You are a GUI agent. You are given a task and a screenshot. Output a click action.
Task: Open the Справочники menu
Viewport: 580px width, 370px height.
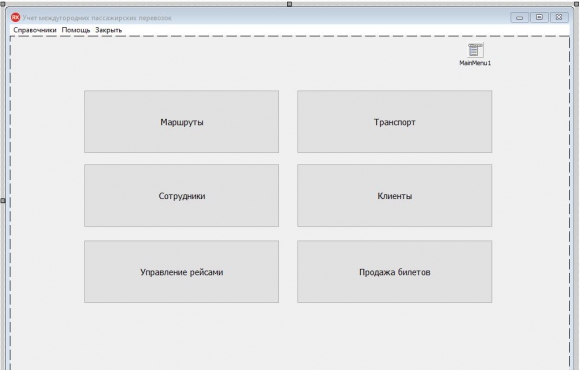35,30
